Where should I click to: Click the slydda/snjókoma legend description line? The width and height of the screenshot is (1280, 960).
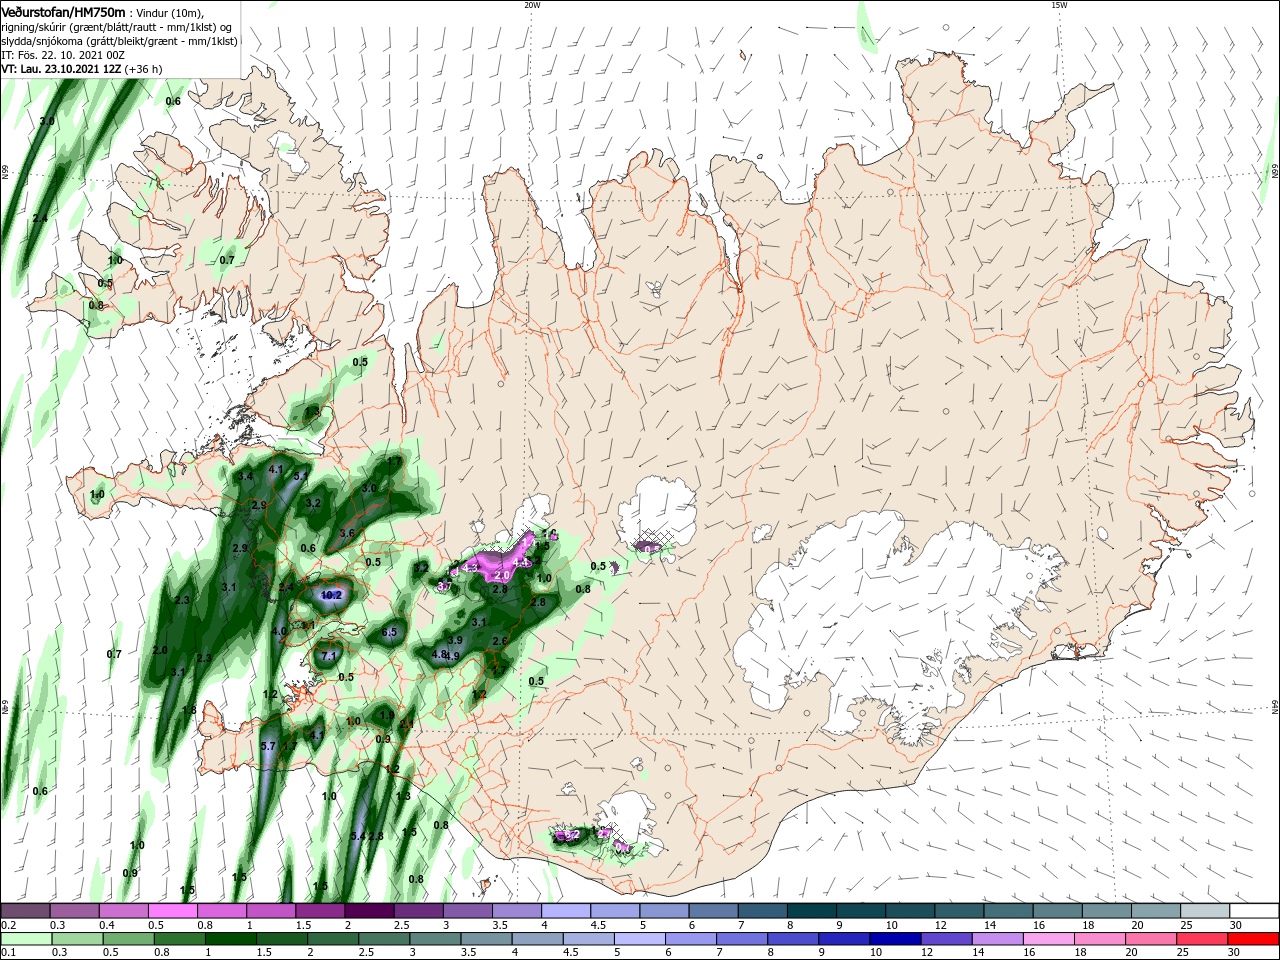click(x=119, y=41)
